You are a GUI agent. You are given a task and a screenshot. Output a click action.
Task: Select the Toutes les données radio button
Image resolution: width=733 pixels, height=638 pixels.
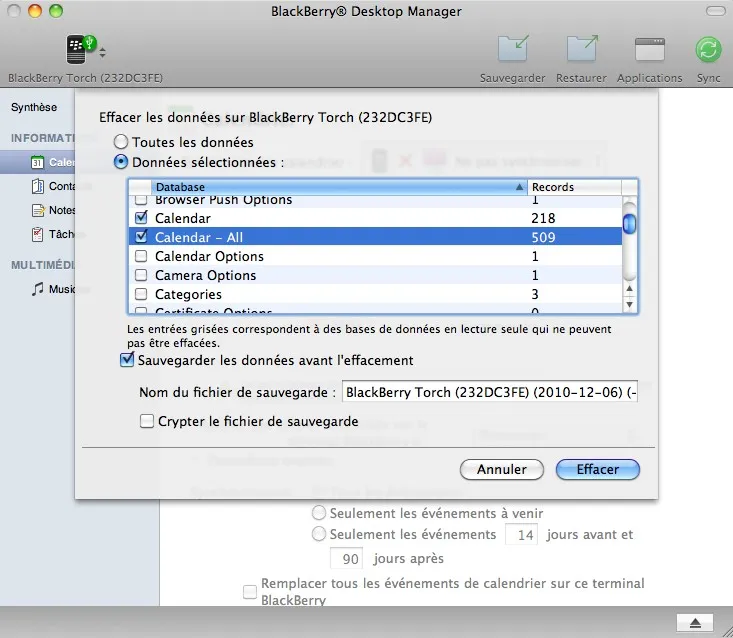pyautogui.click(x=121, y=142)
